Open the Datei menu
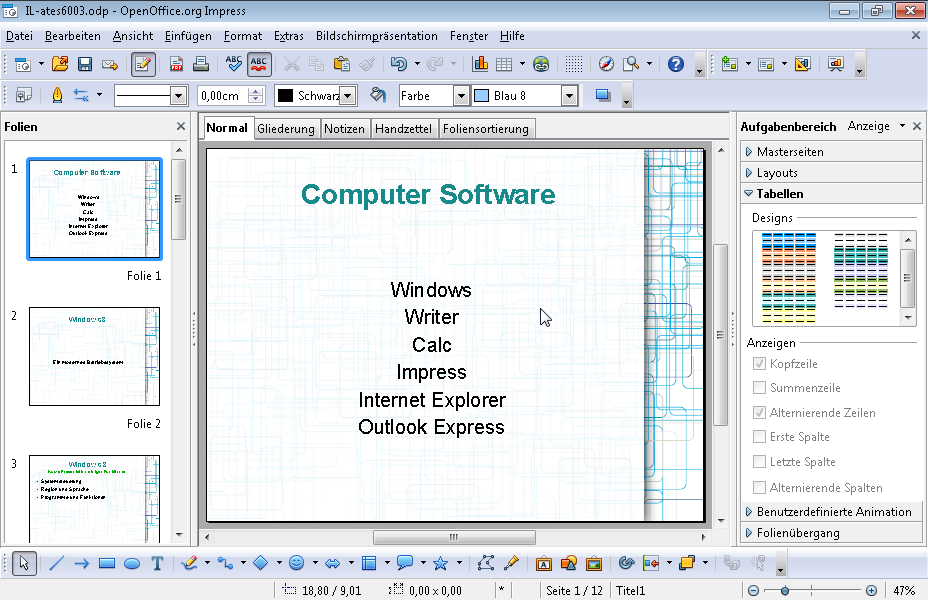This screenshot has width=928, height=600. coord(19,36)
